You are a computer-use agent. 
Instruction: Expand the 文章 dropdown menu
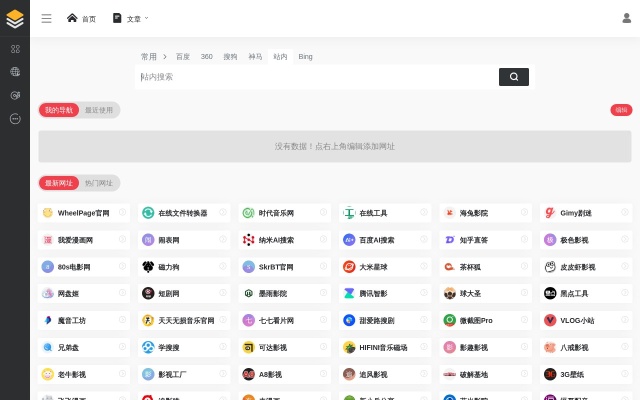pyautogui.click(x=131, y=18)
